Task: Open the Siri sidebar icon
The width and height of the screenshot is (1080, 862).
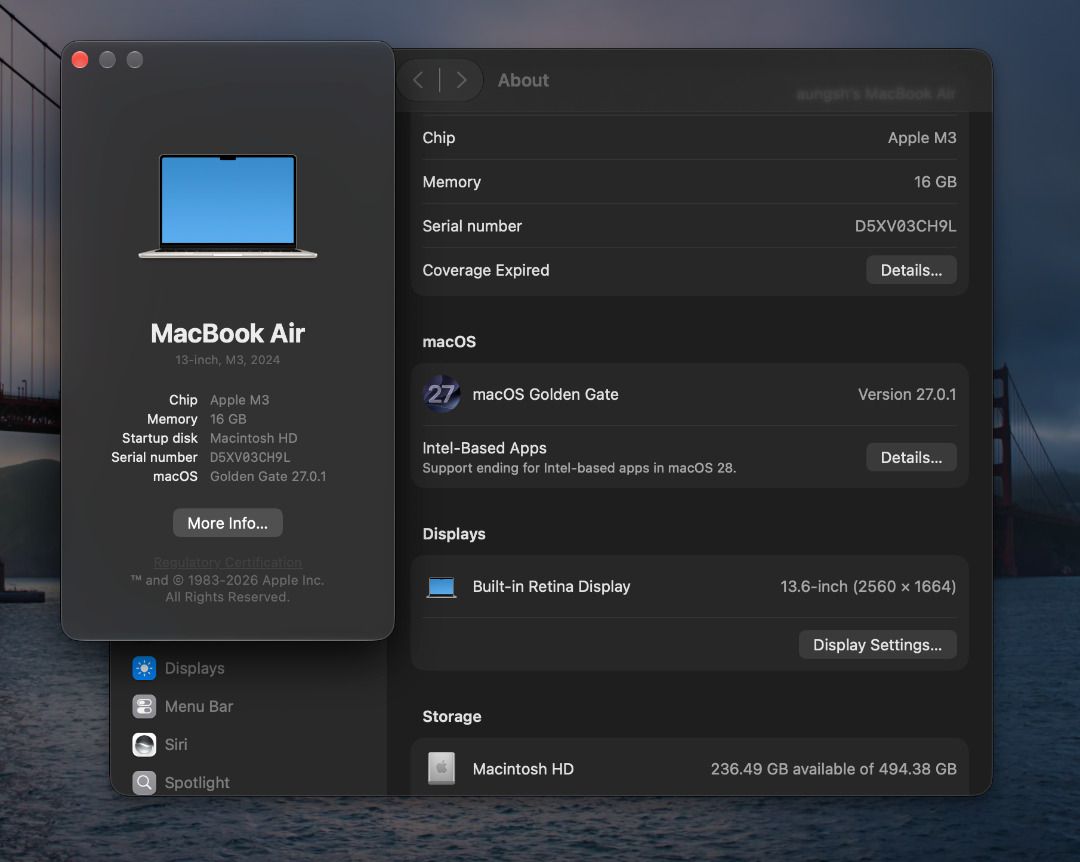Action: point(144,744)
